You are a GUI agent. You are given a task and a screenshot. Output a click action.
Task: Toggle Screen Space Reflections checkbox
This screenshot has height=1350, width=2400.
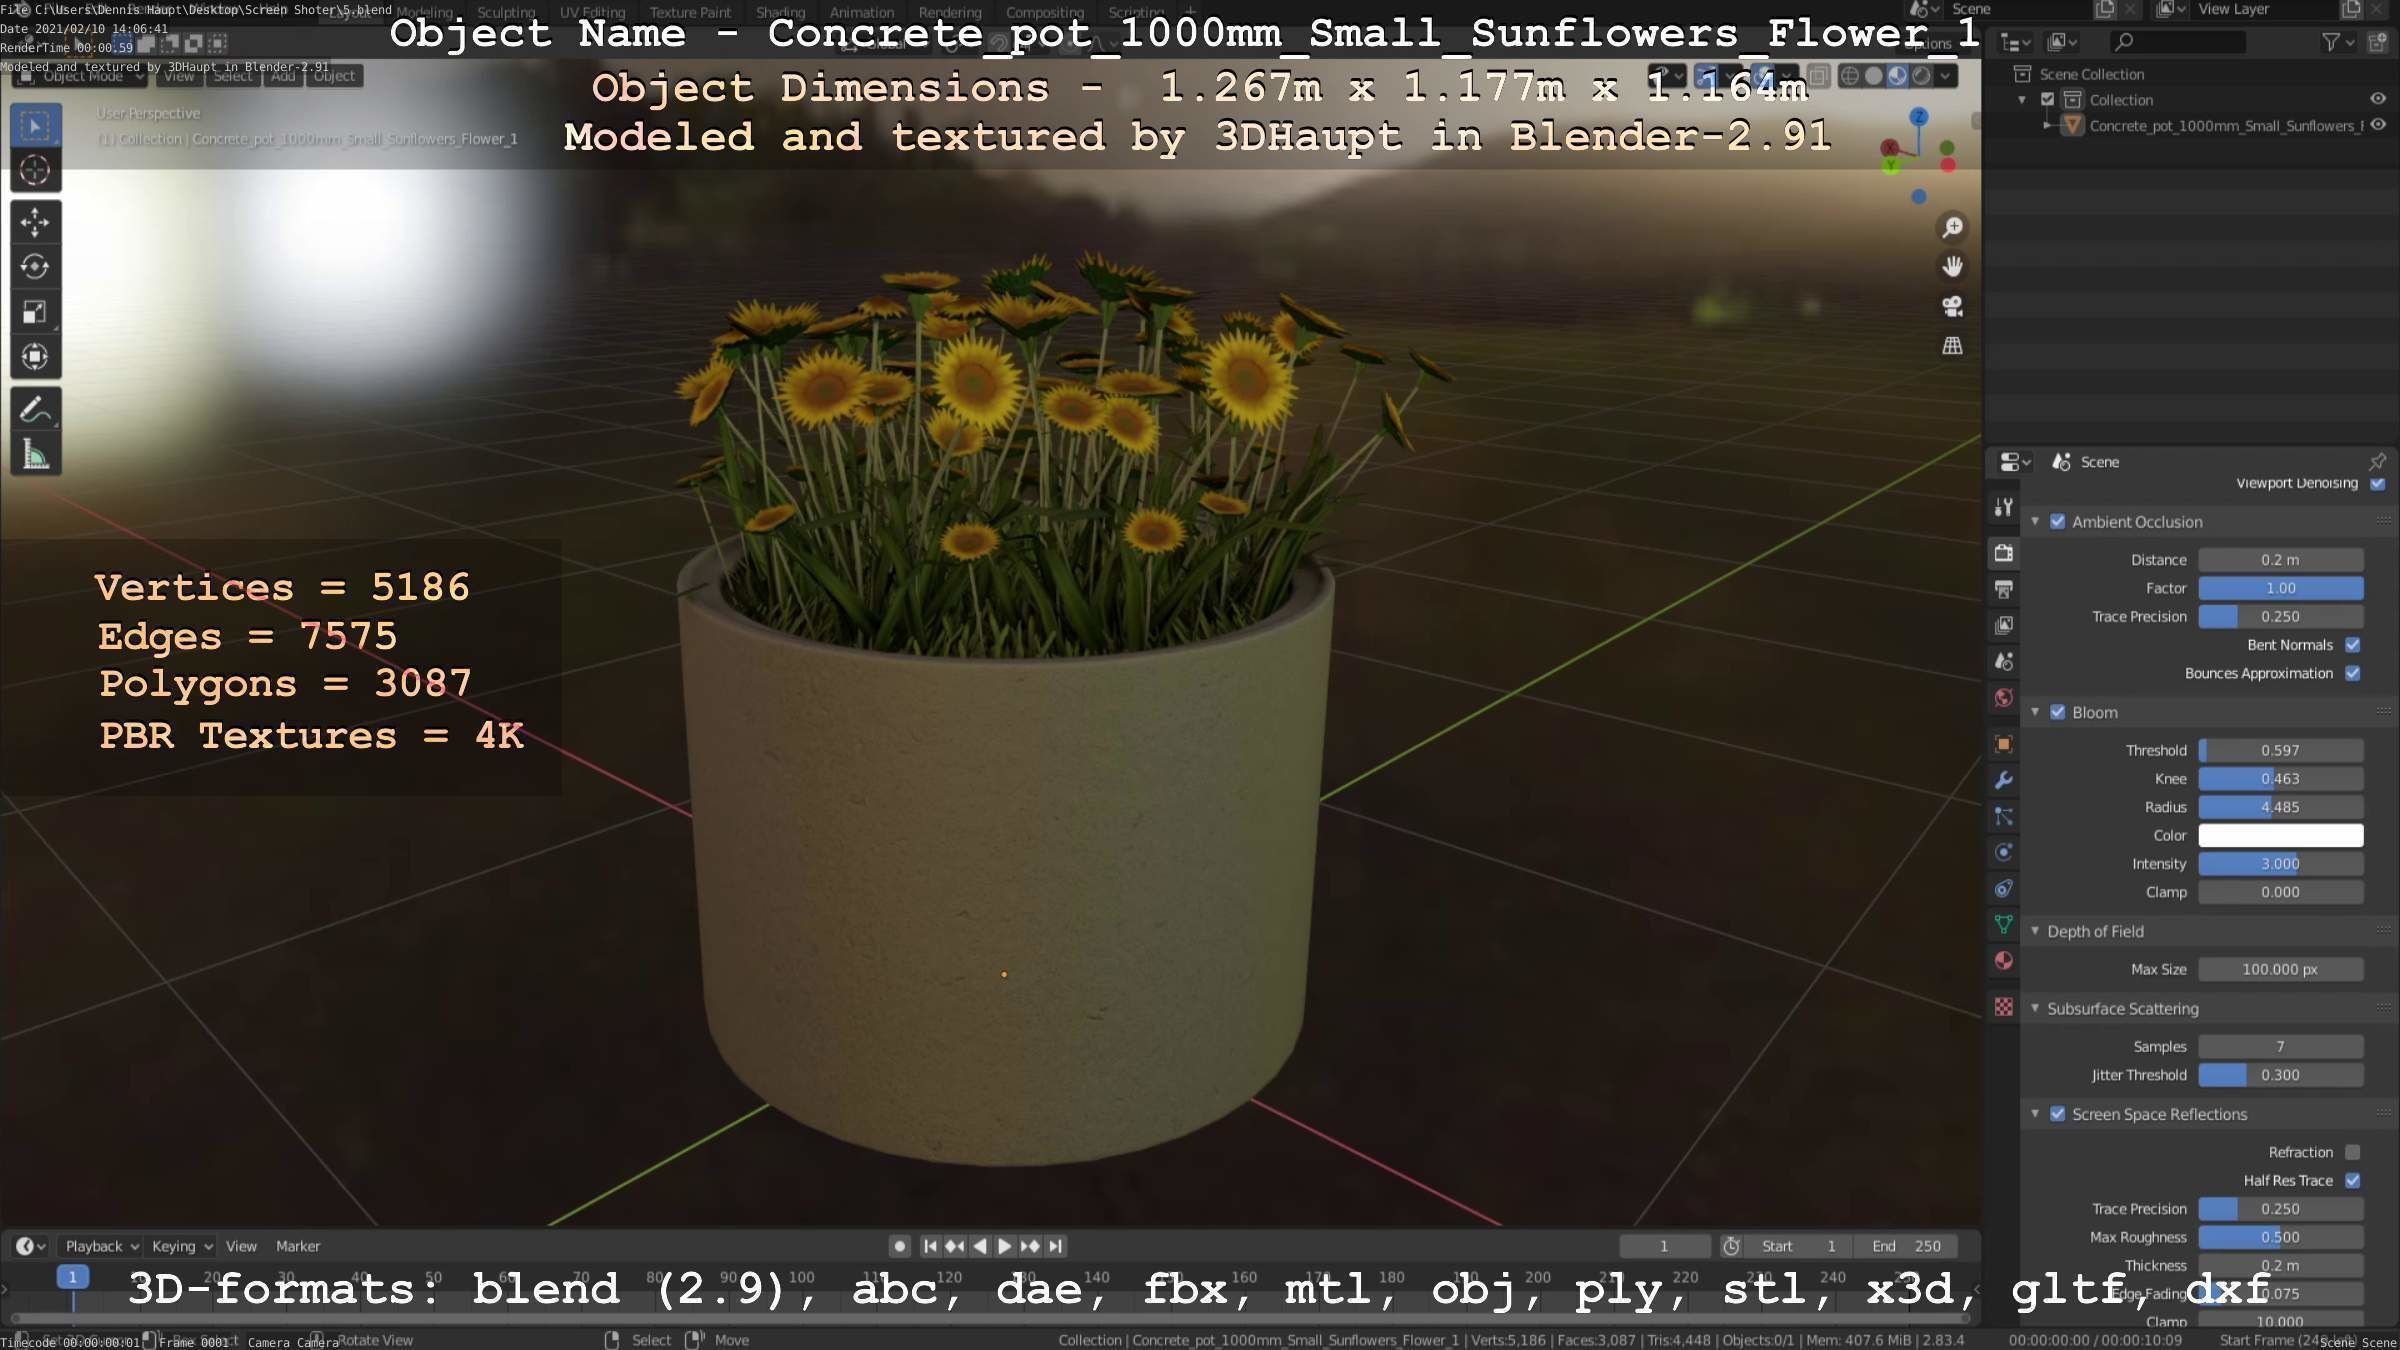tap(2057, 1114)
